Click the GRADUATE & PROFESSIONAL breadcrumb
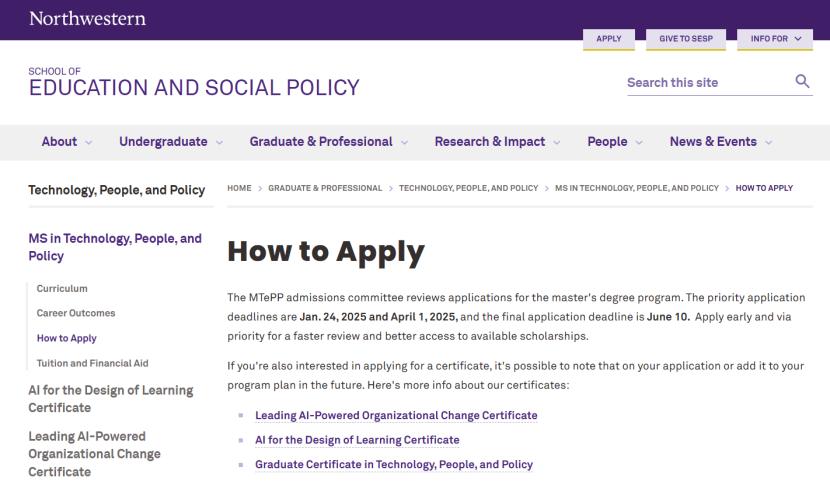Viewport: 830px width, 488px height. [325, 188]
